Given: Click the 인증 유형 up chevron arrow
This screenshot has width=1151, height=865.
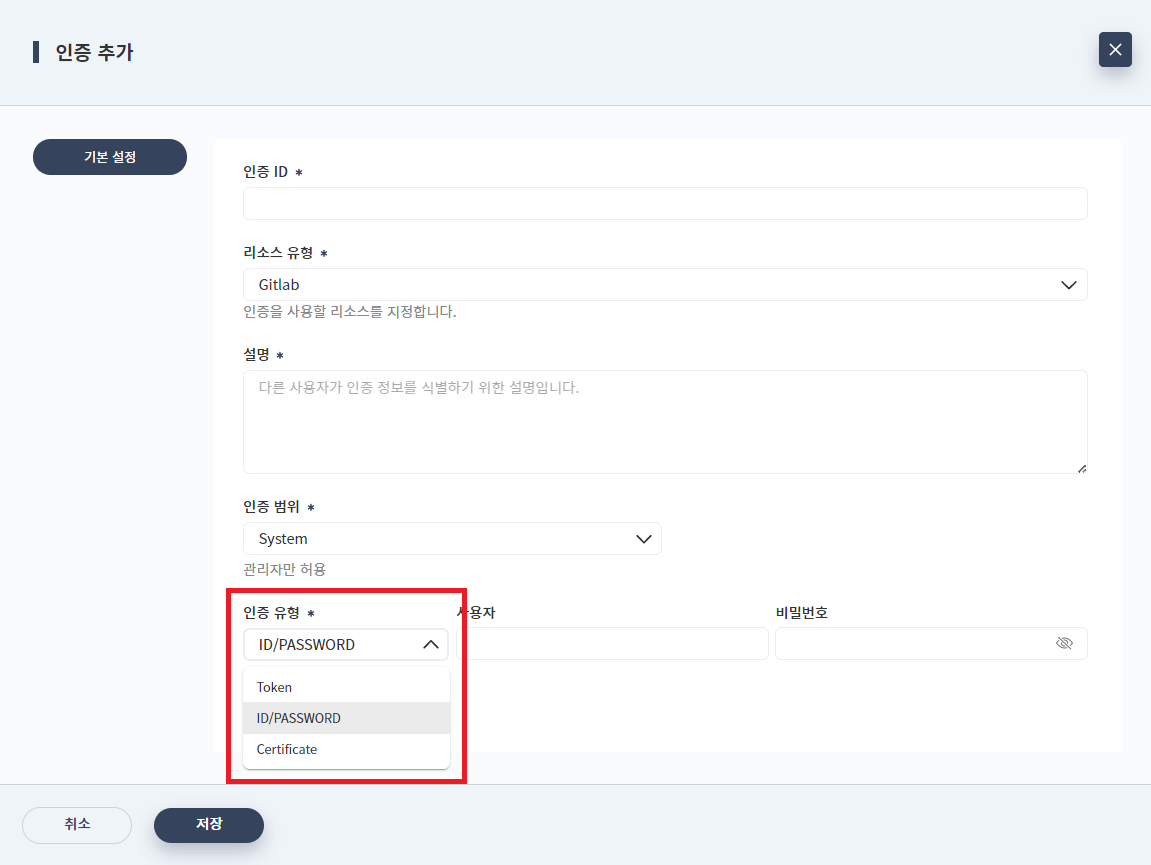Looking at the screenshot, I should (x=431, y=644).
